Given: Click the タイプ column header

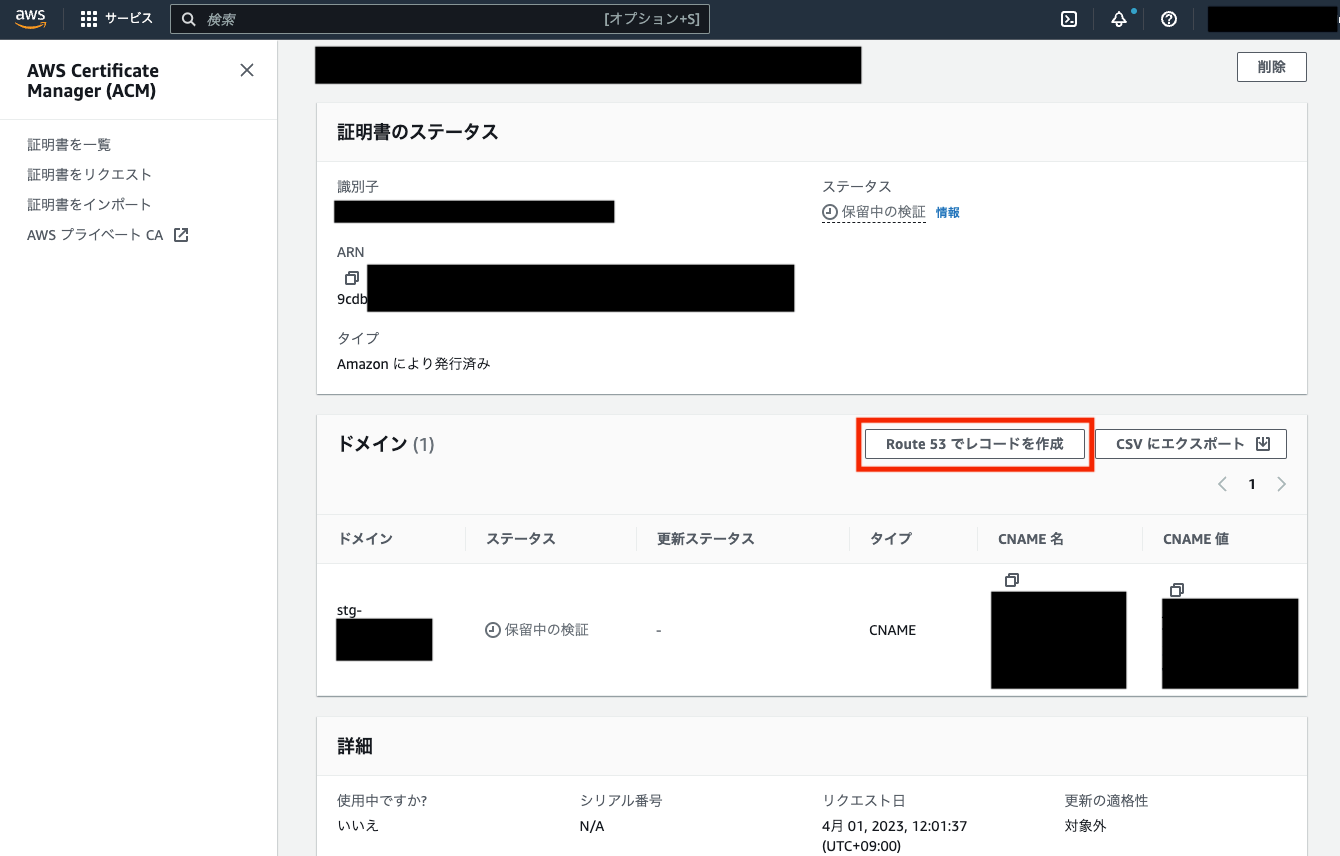Looking at the screenshot, I should tap(891, 539).
